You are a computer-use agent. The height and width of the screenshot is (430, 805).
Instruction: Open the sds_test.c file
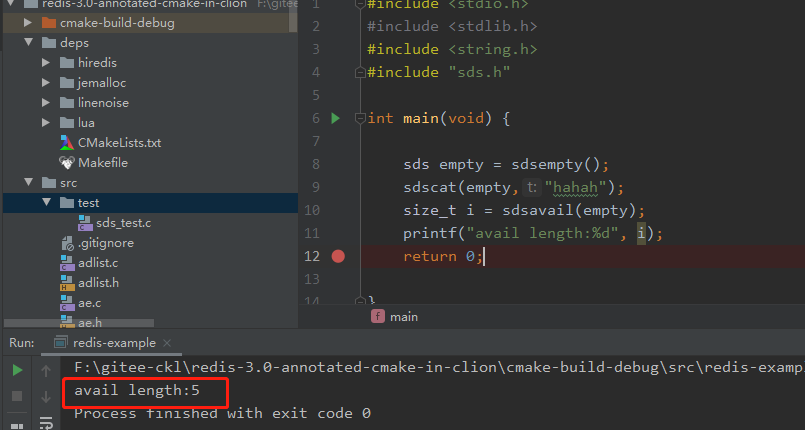pos(122,222)
